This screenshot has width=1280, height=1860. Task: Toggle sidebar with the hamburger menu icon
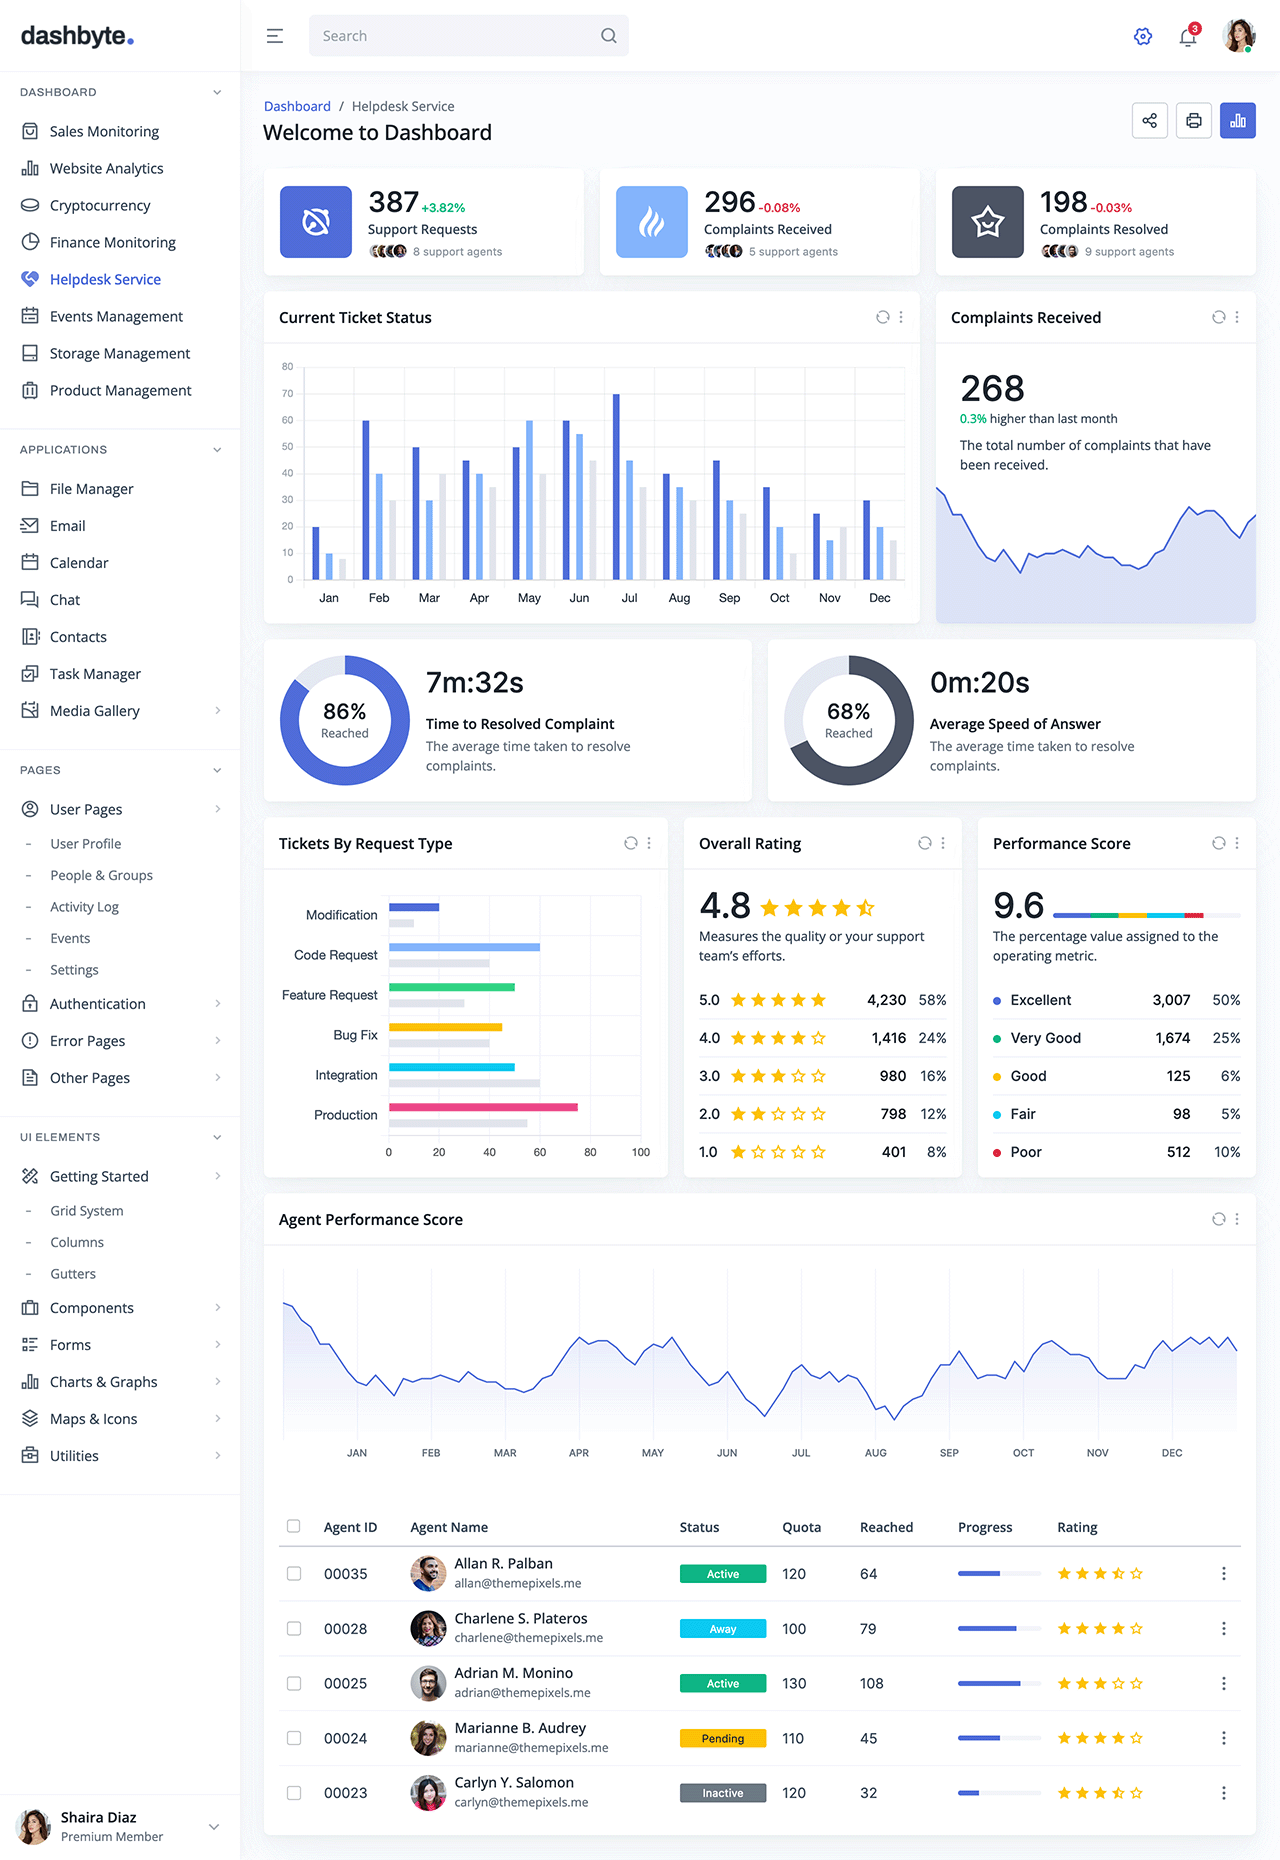pyautogui.click(x=275, y=36)
